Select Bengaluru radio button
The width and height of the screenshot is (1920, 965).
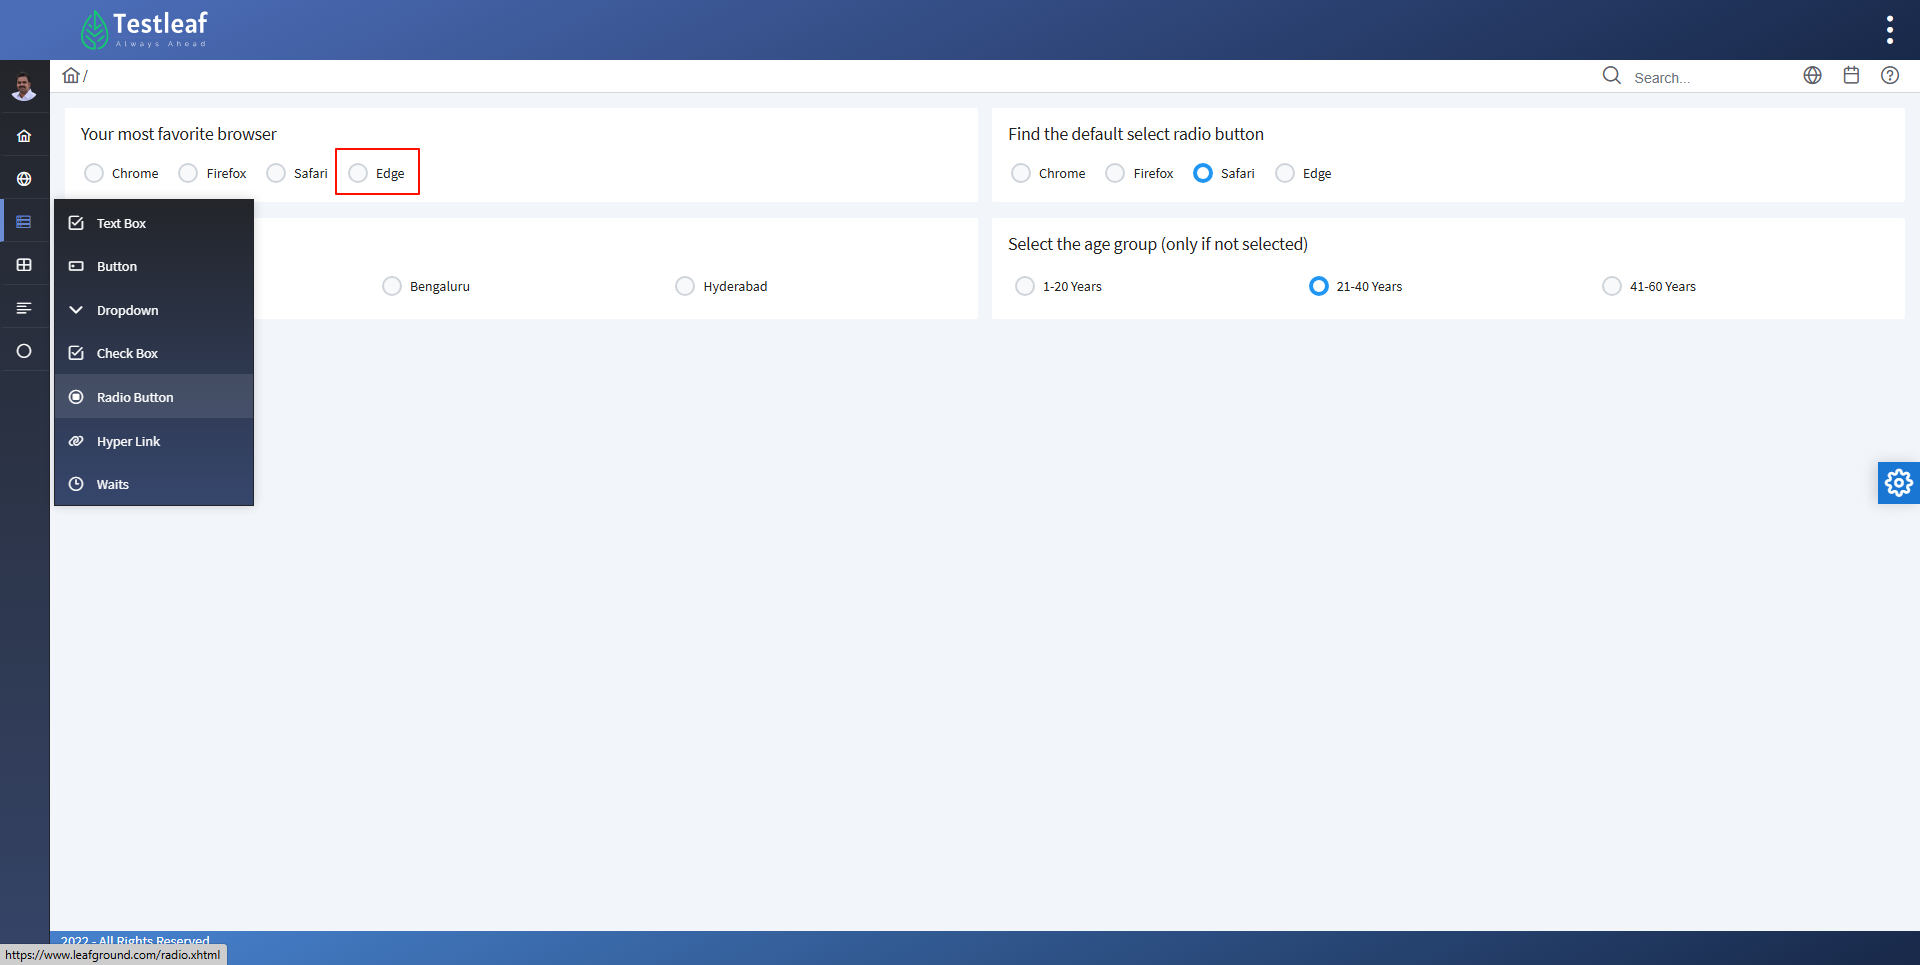[x=392, y=286]
